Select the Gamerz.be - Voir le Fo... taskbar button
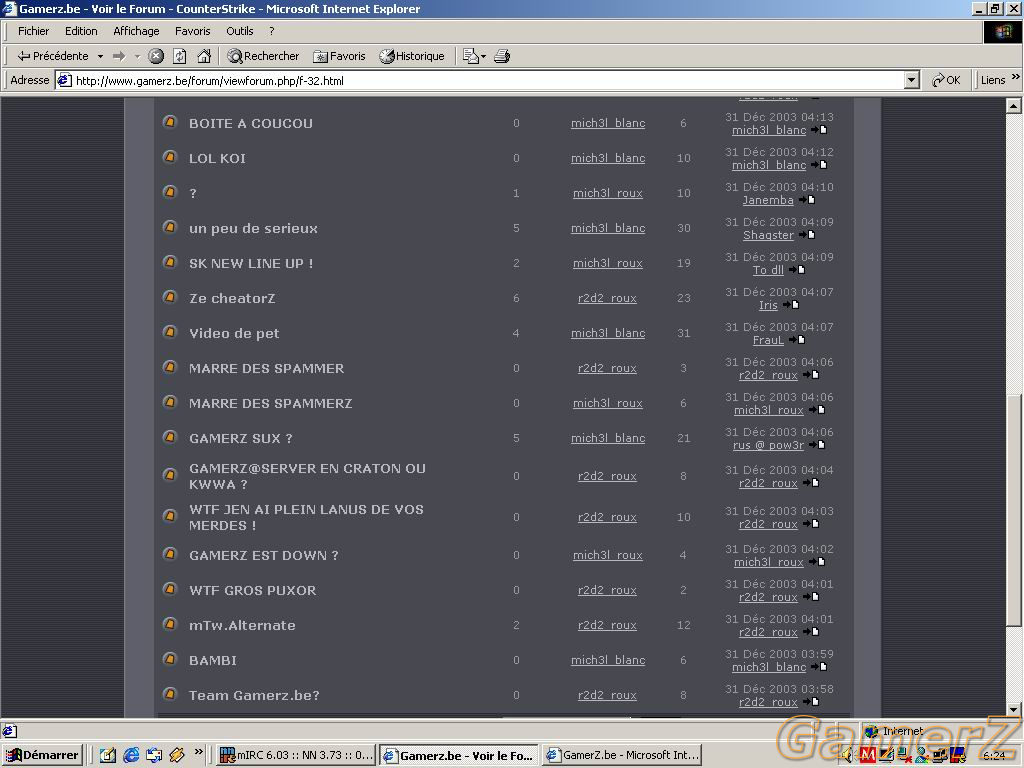The image size is (1024, 768). pyautogui.click(x=460, y=756)
